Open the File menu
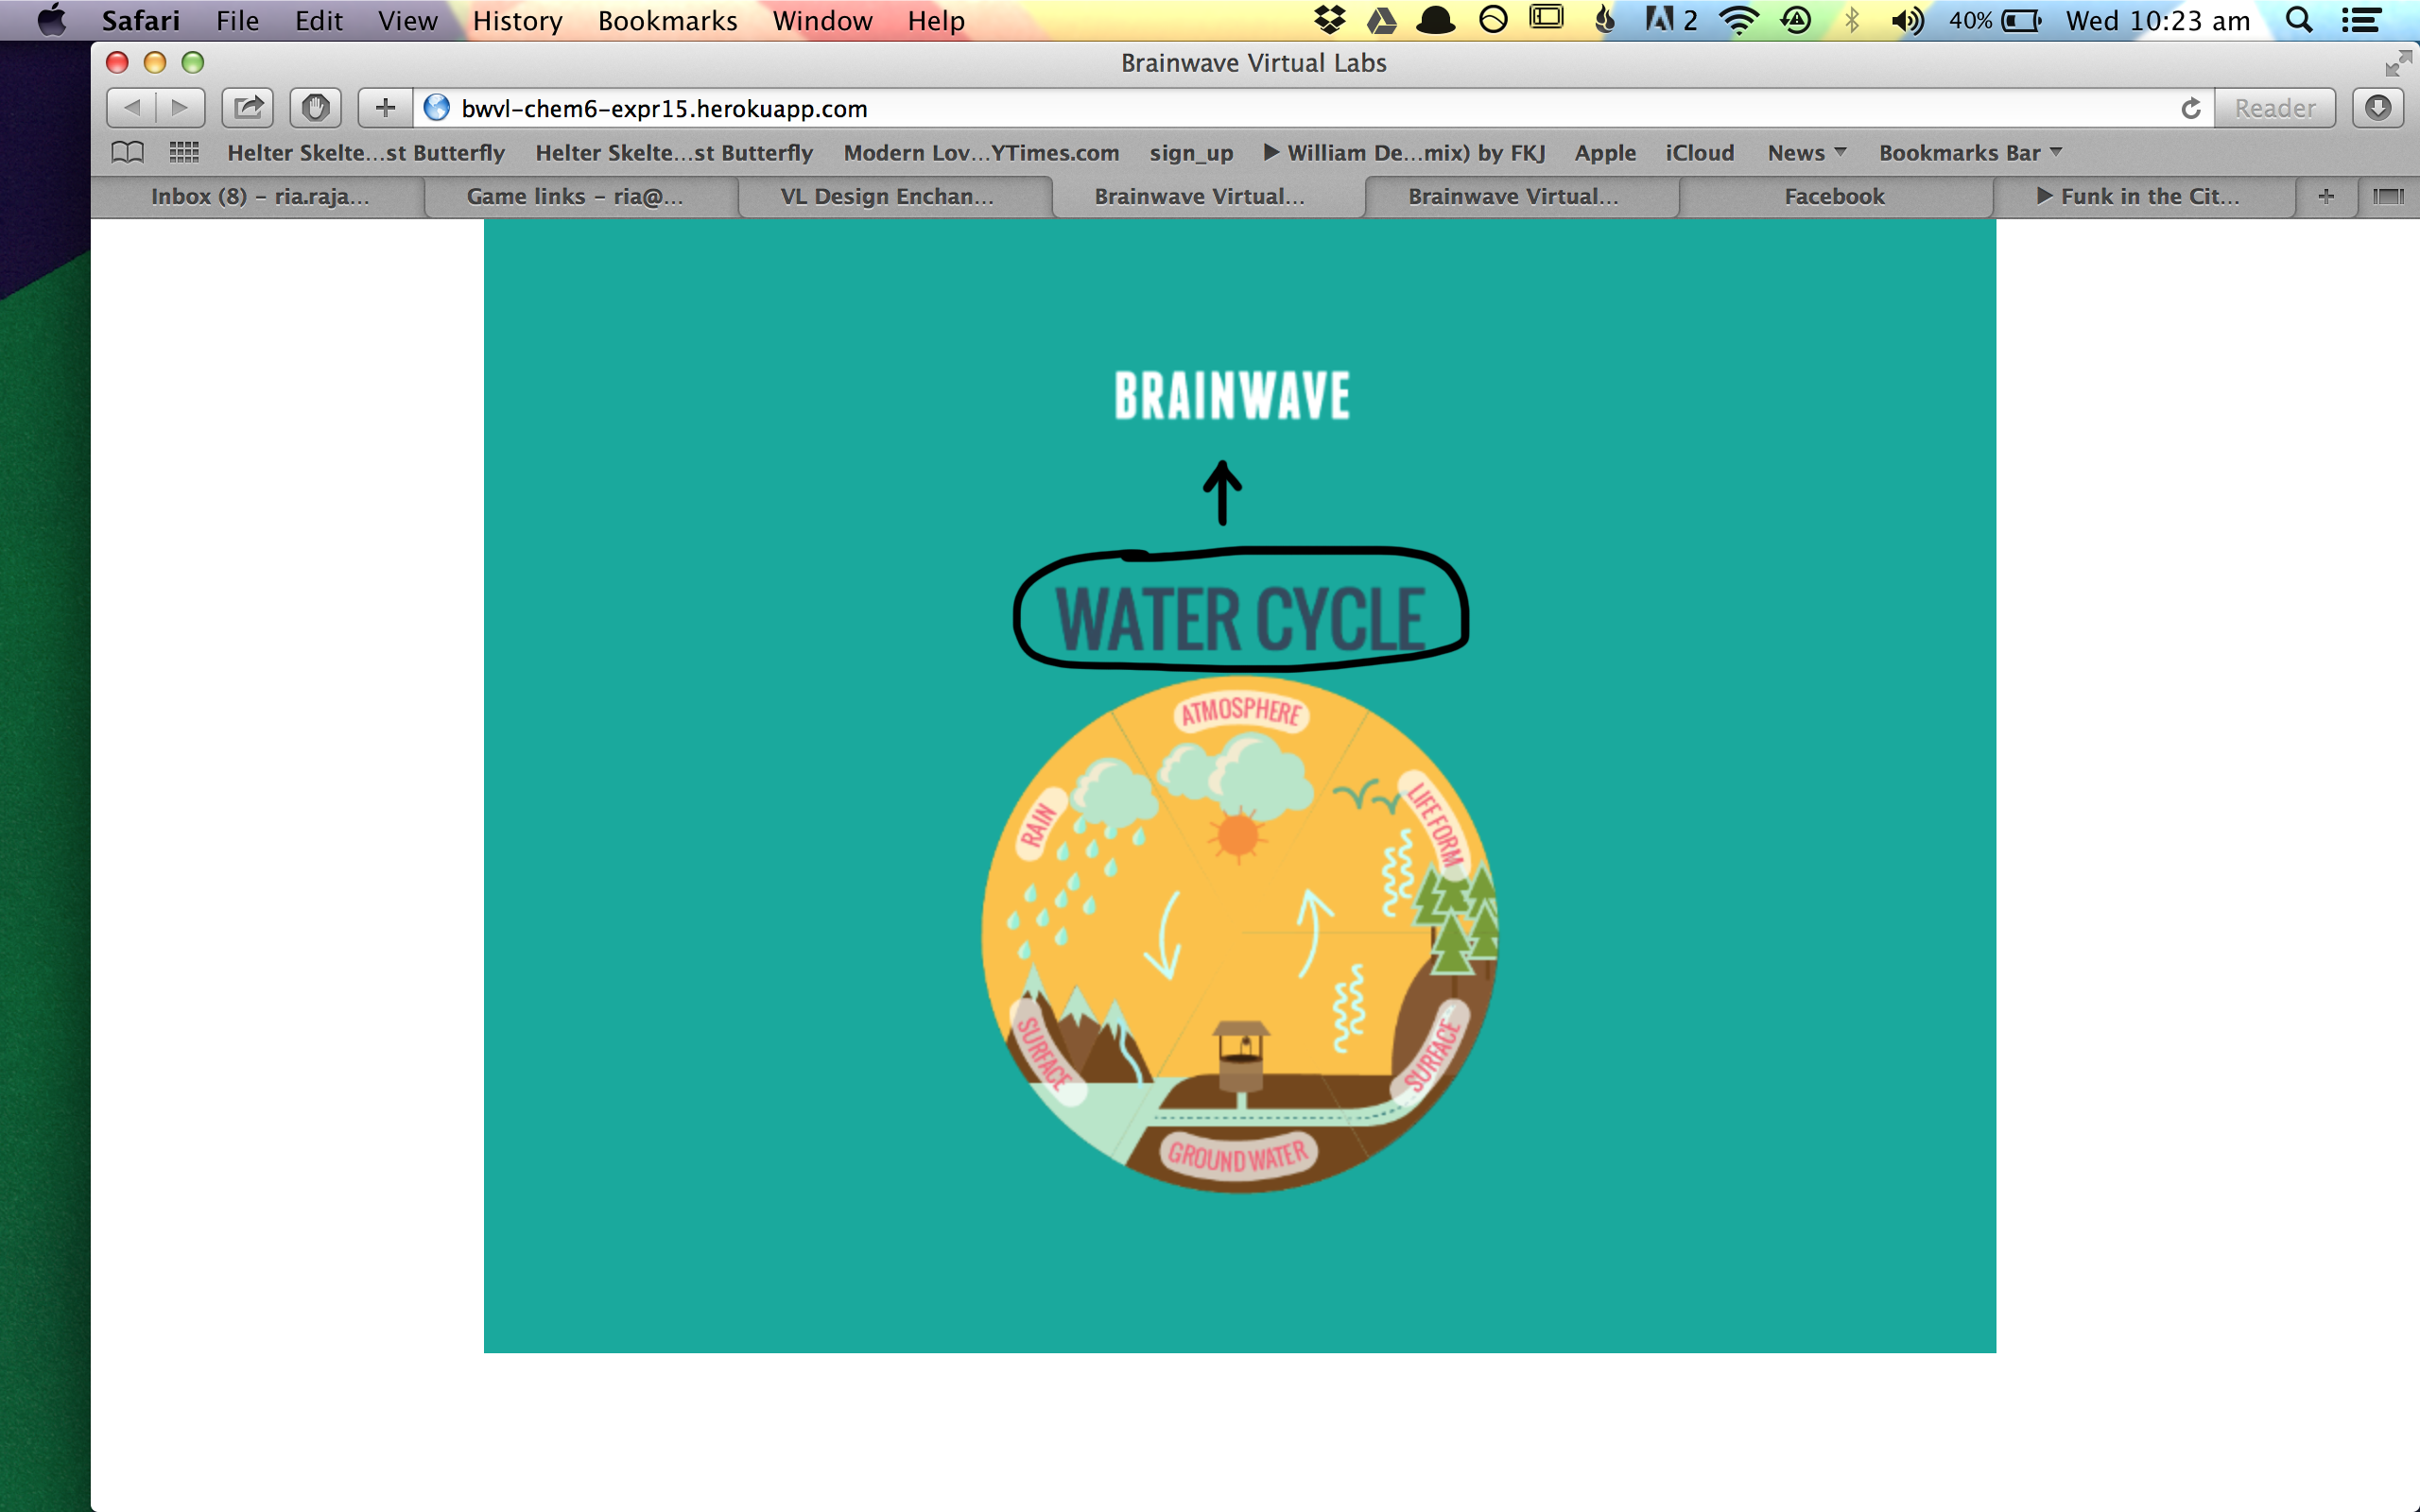The height and width of the screenshot is (1512, 2420). [x=238, y=20]
